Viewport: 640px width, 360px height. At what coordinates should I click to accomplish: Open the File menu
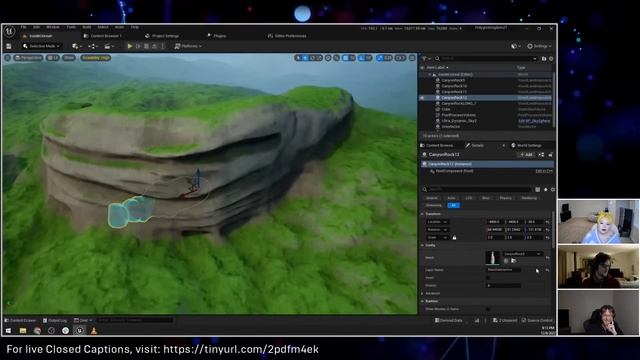click(24, 27)
